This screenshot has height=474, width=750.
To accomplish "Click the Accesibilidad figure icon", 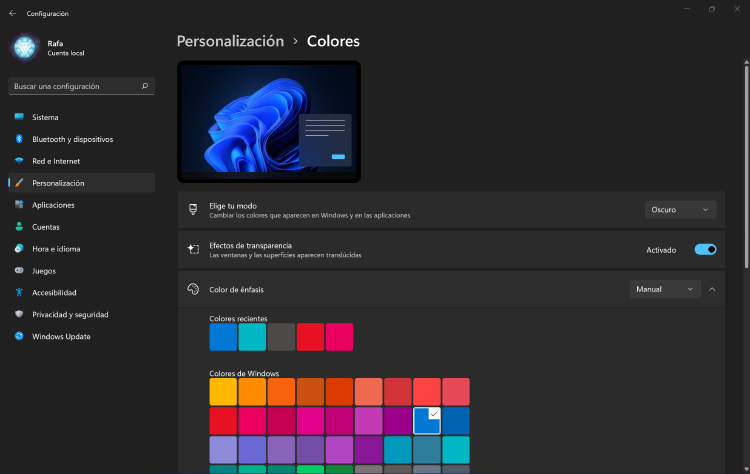I will (19, 292).
